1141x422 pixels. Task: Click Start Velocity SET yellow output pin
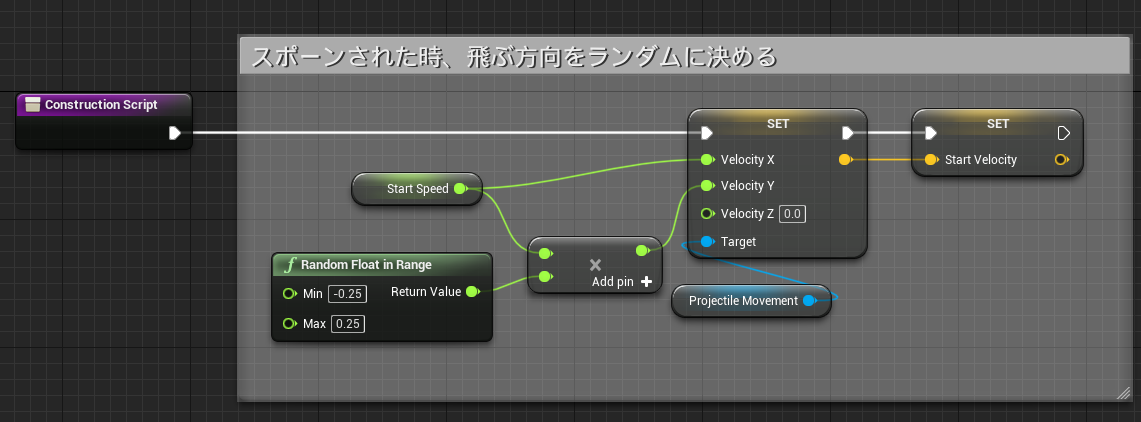(1062, 159)
